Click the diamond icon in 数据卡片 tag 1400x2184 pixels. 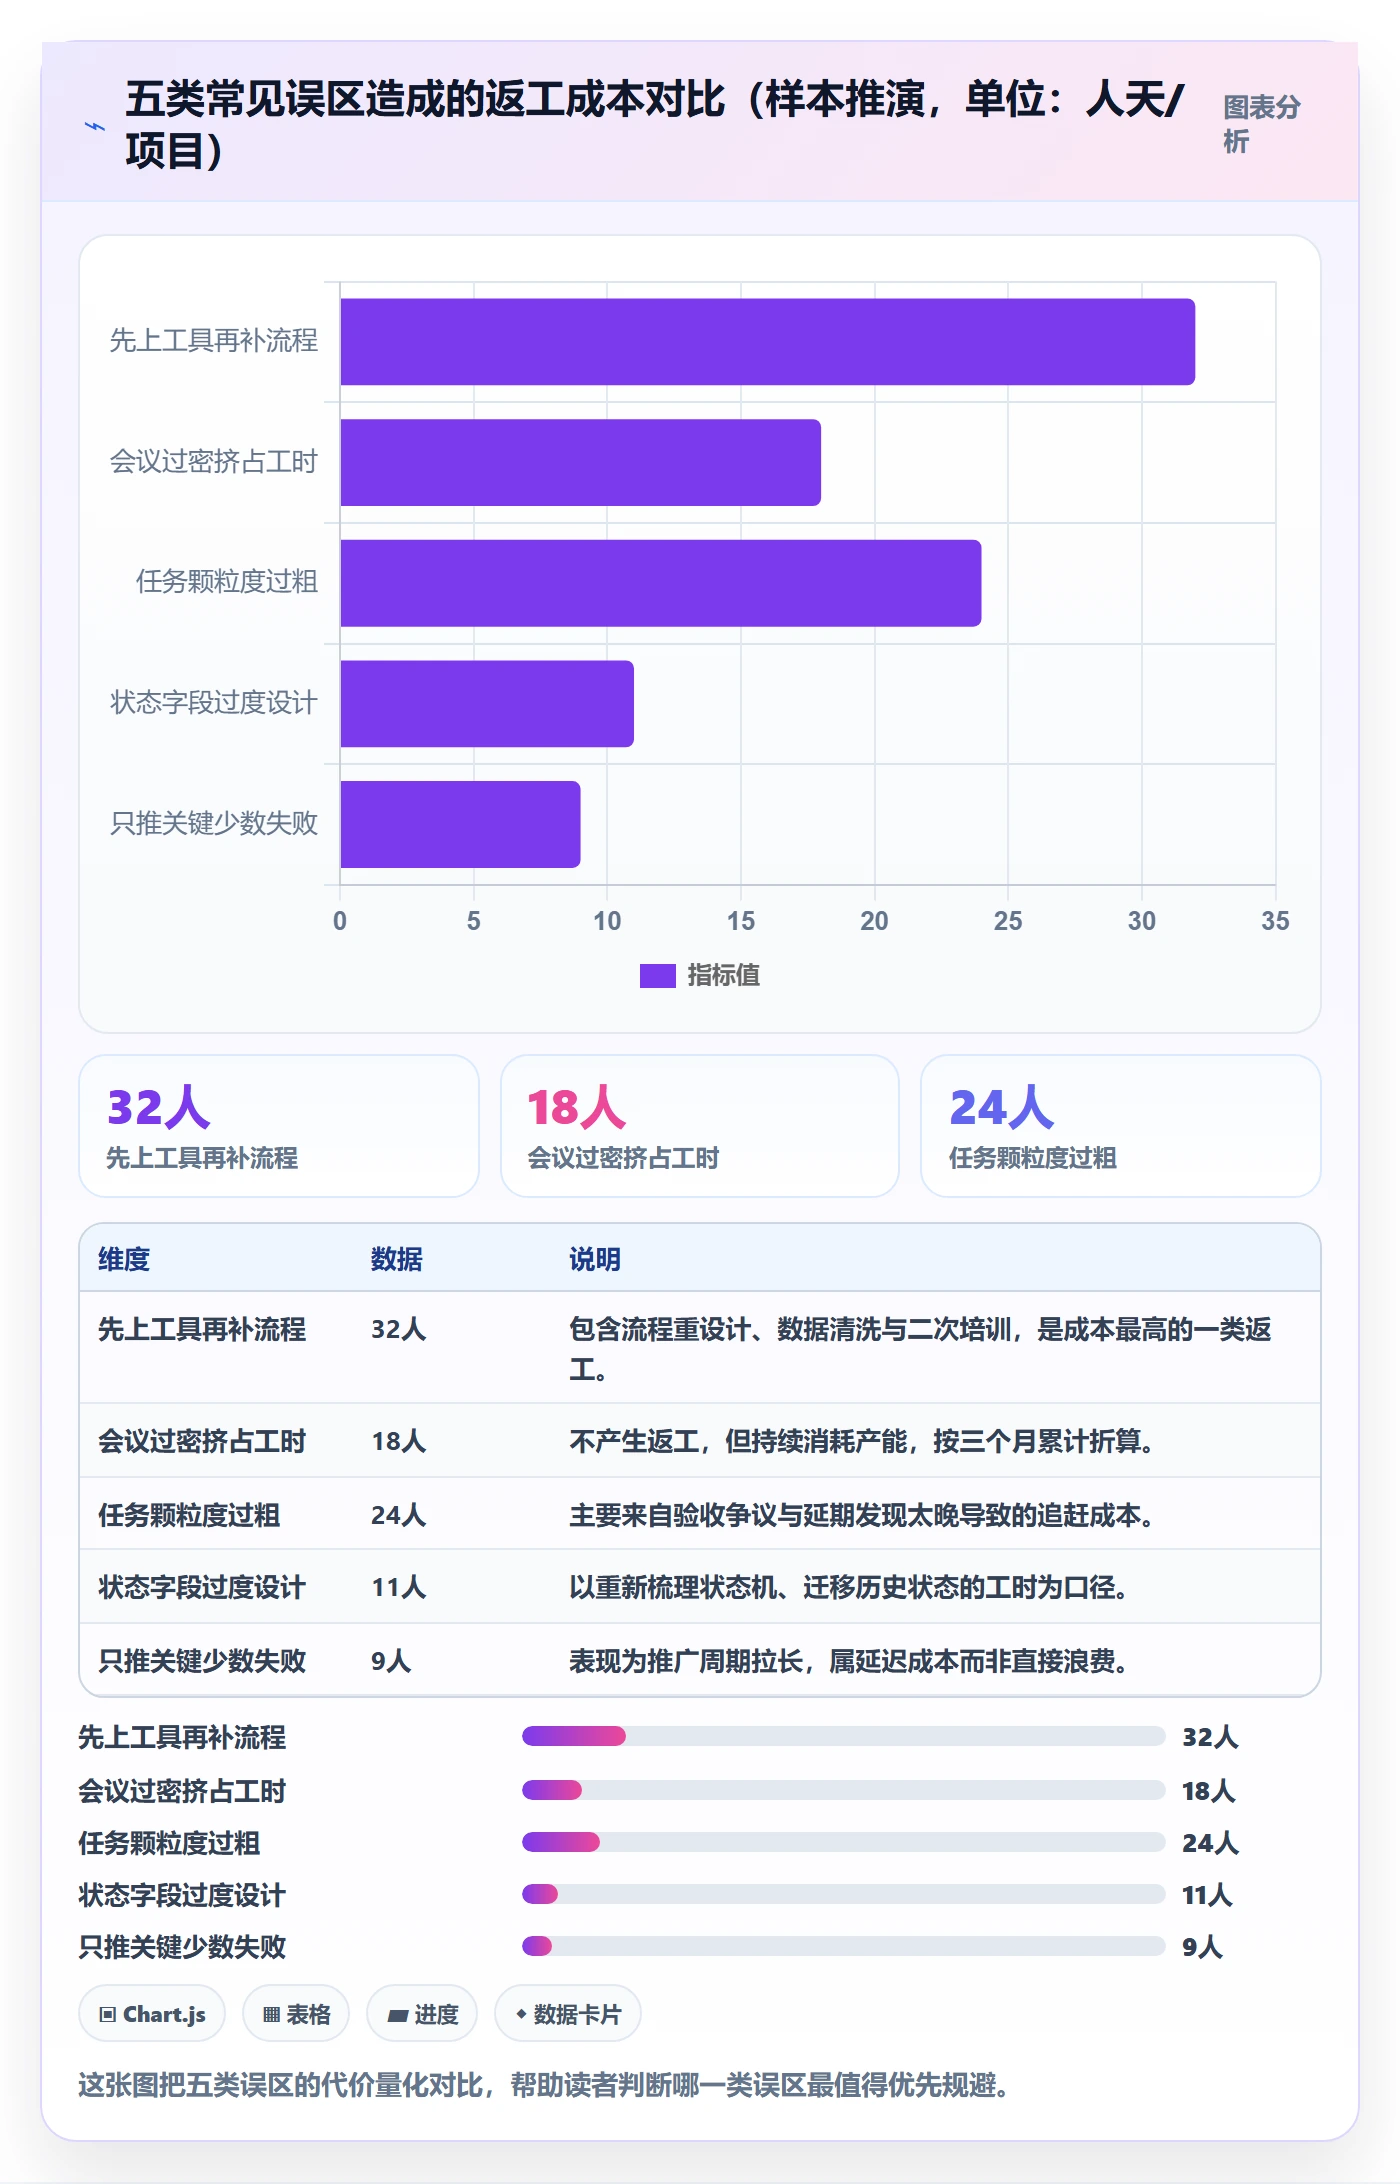(521, 2014)
